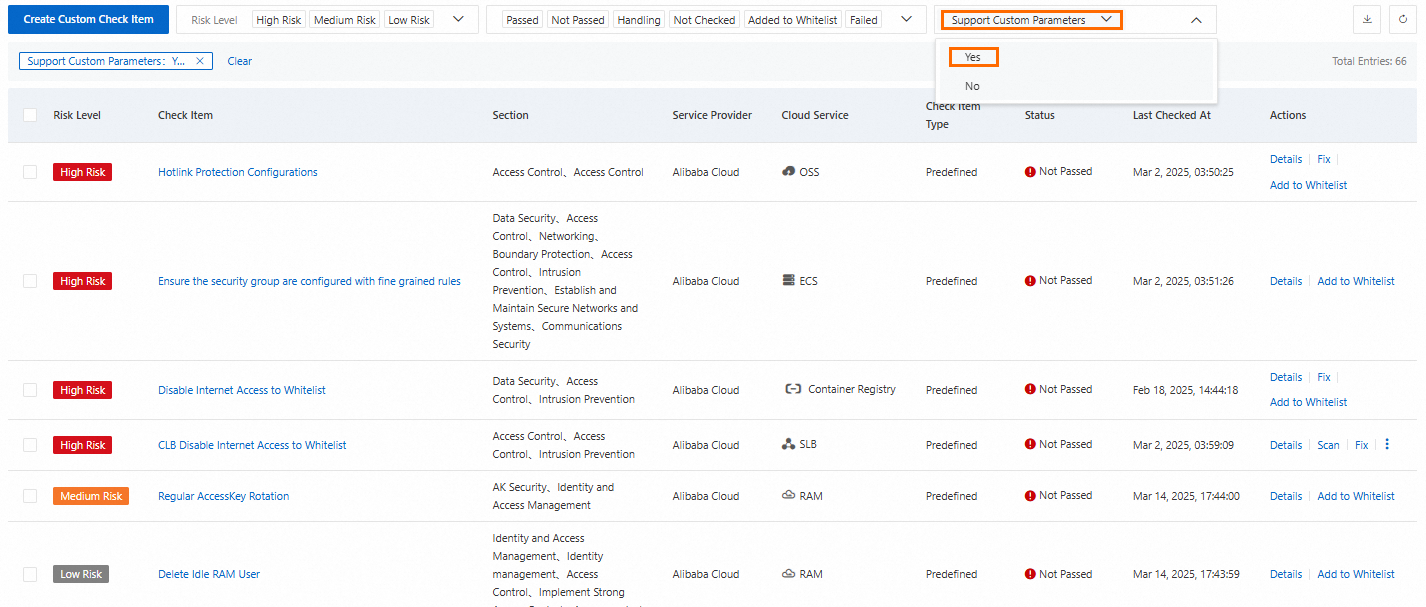Click Fix for Hotlink Protection Configurations
The image size is (1426, 607).
[x=1324, y=159]
